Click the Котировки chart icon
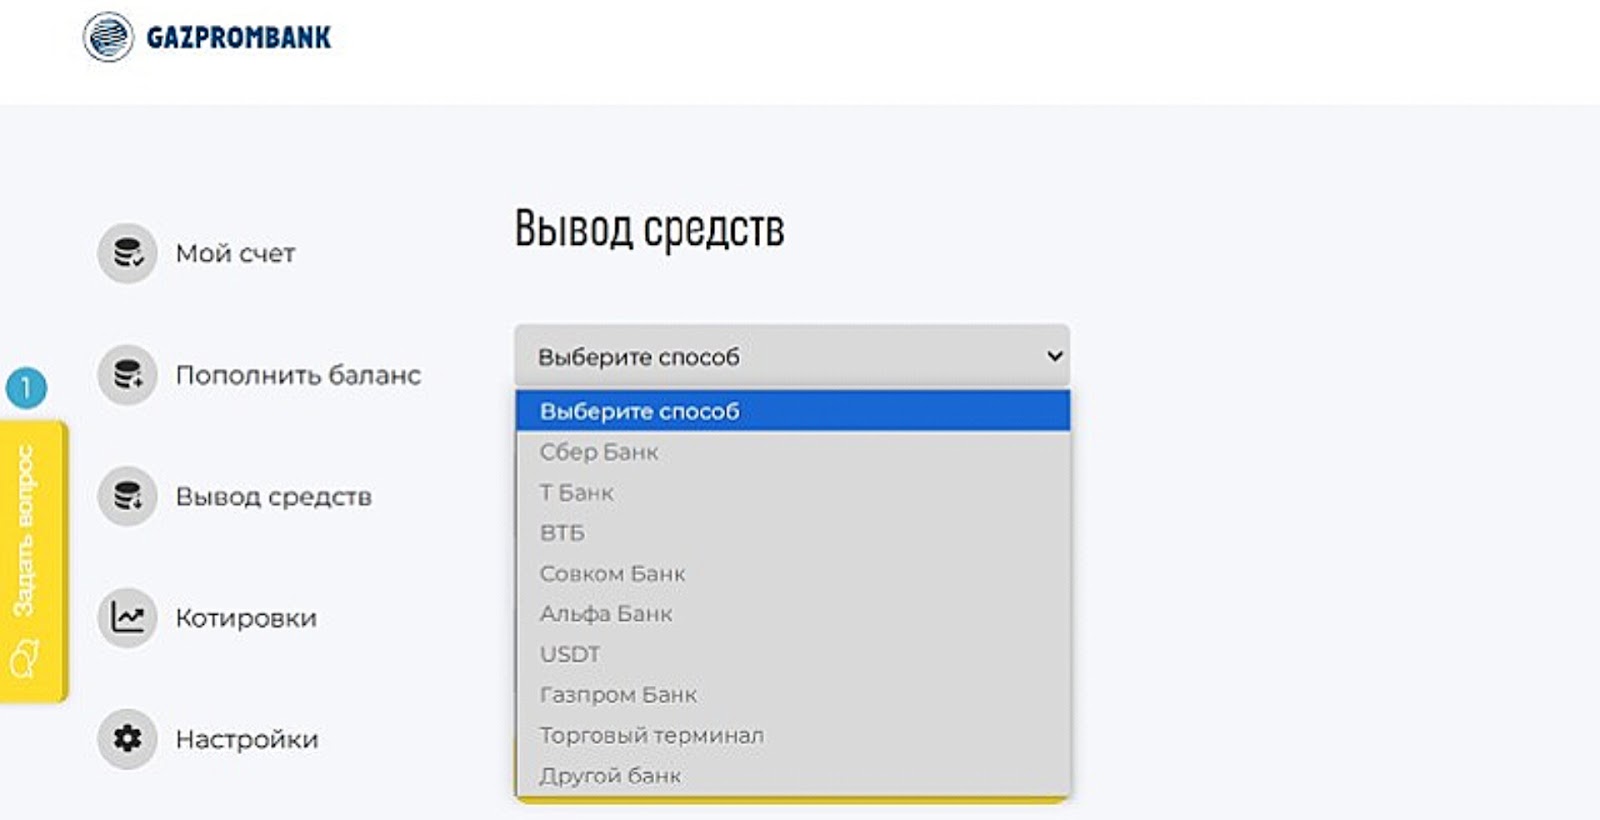 coord(127,617)
